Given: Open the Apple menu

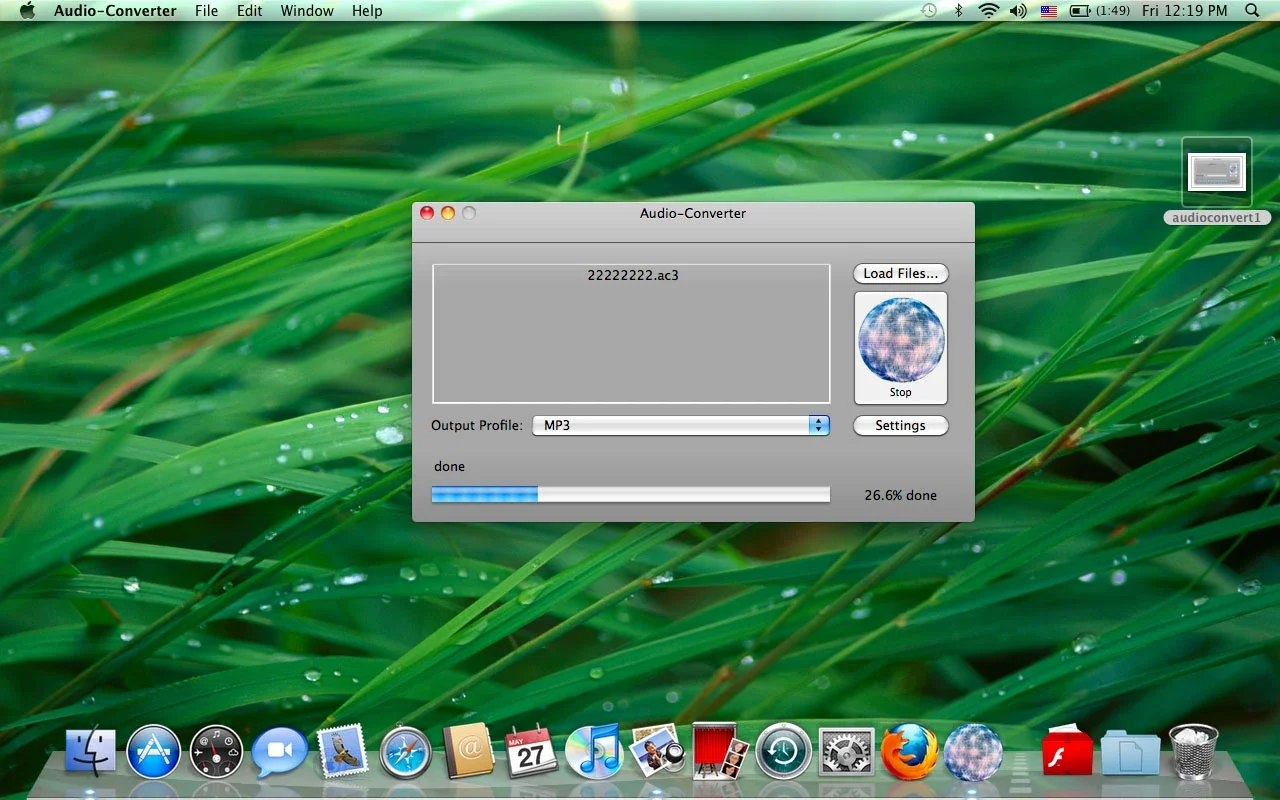Looking at the screenshot, I should pyautogui.click(x=27, y=11).
